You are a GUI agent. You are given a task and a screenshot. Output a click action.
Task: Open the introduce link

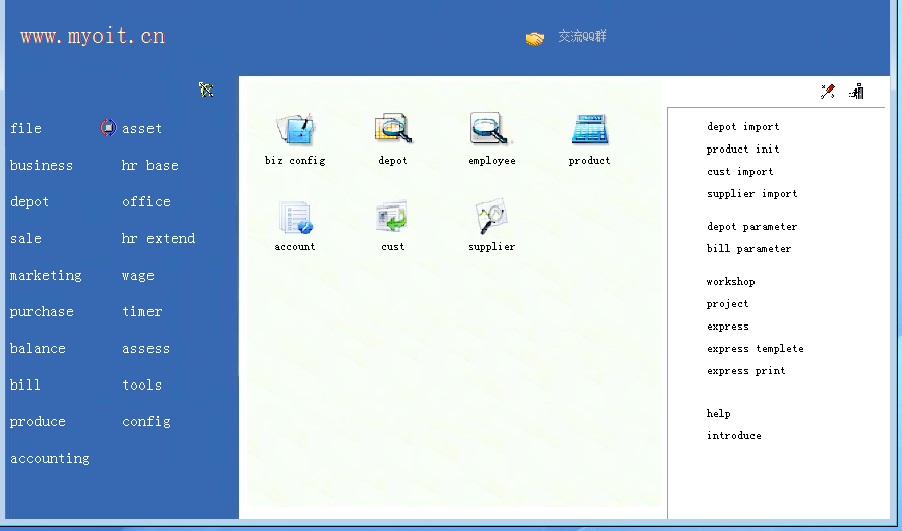[734, 436]
